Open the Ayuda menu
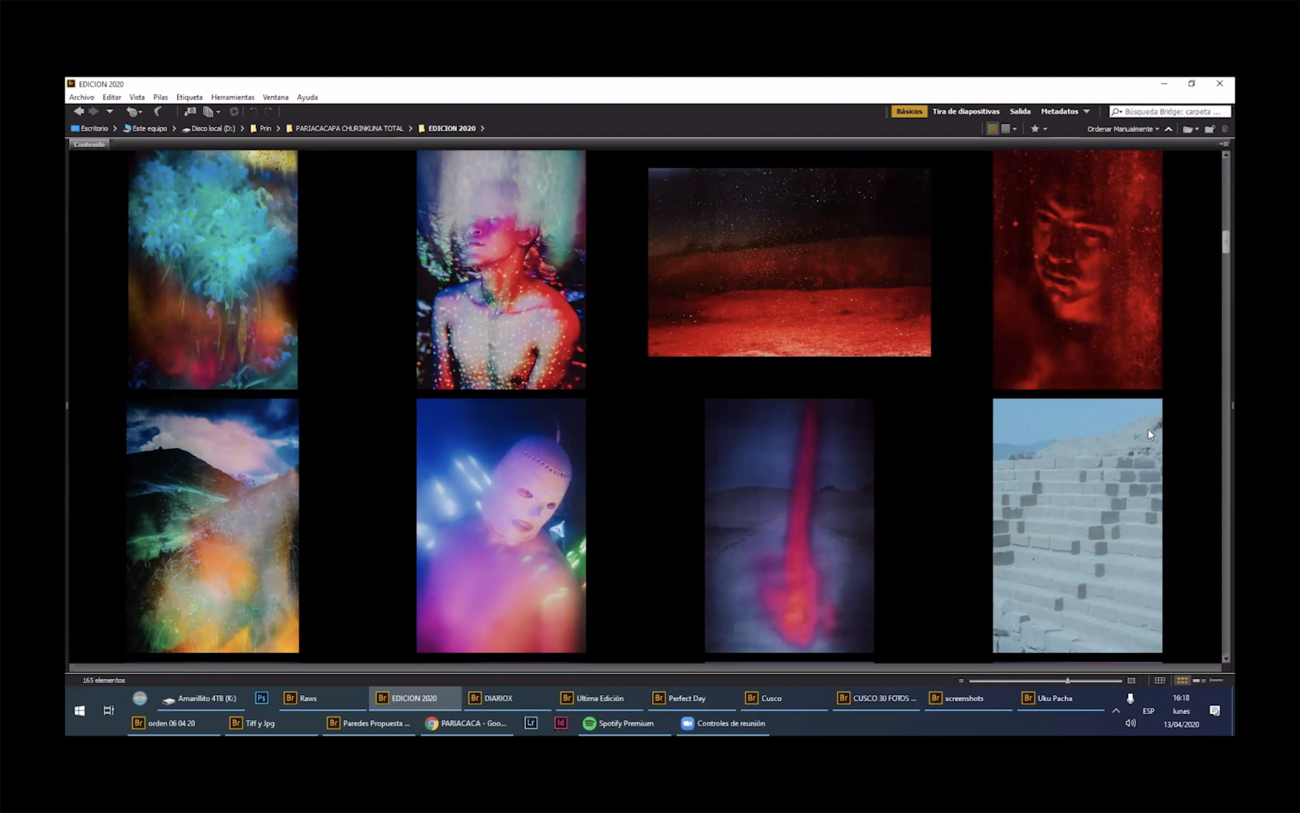The height and width of the screenshot is (813, 1300). tap(307, 97)
